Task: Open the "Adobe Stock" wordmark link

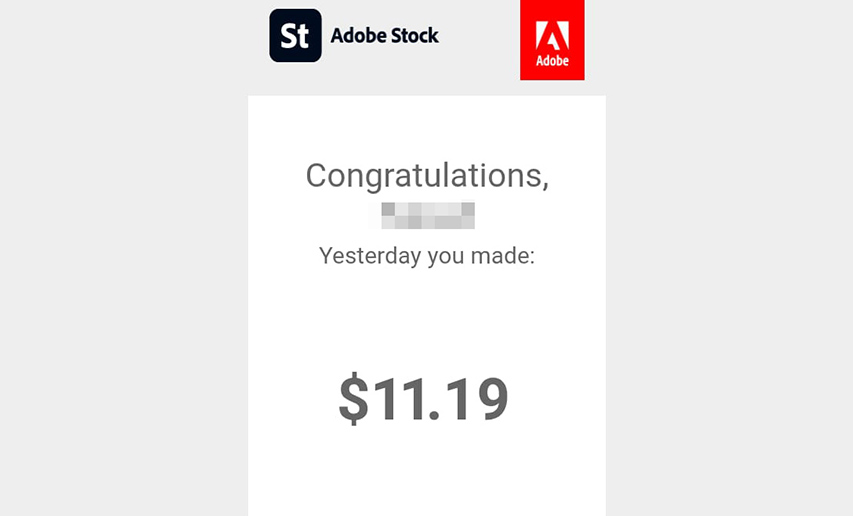Action: tap(385, 35)
